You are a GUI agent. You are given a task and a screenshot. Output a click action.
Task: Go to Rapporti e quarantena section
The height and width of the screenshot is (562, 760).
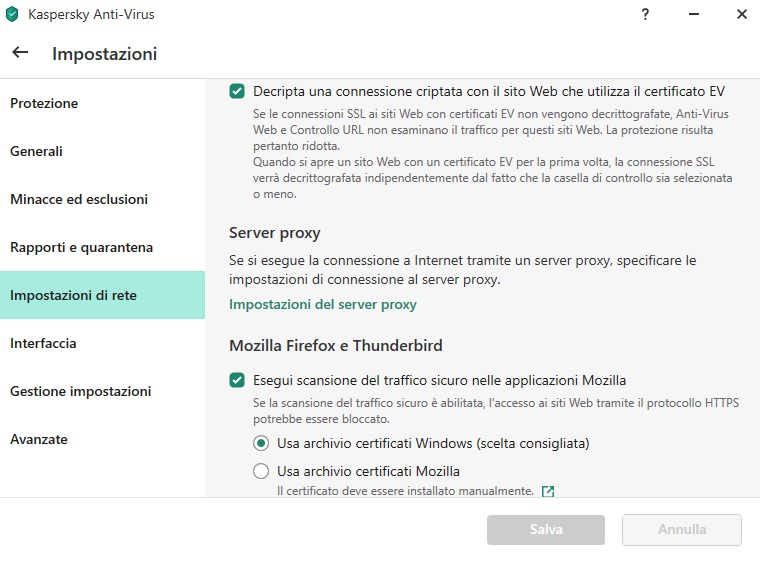[x=102, y=247]
